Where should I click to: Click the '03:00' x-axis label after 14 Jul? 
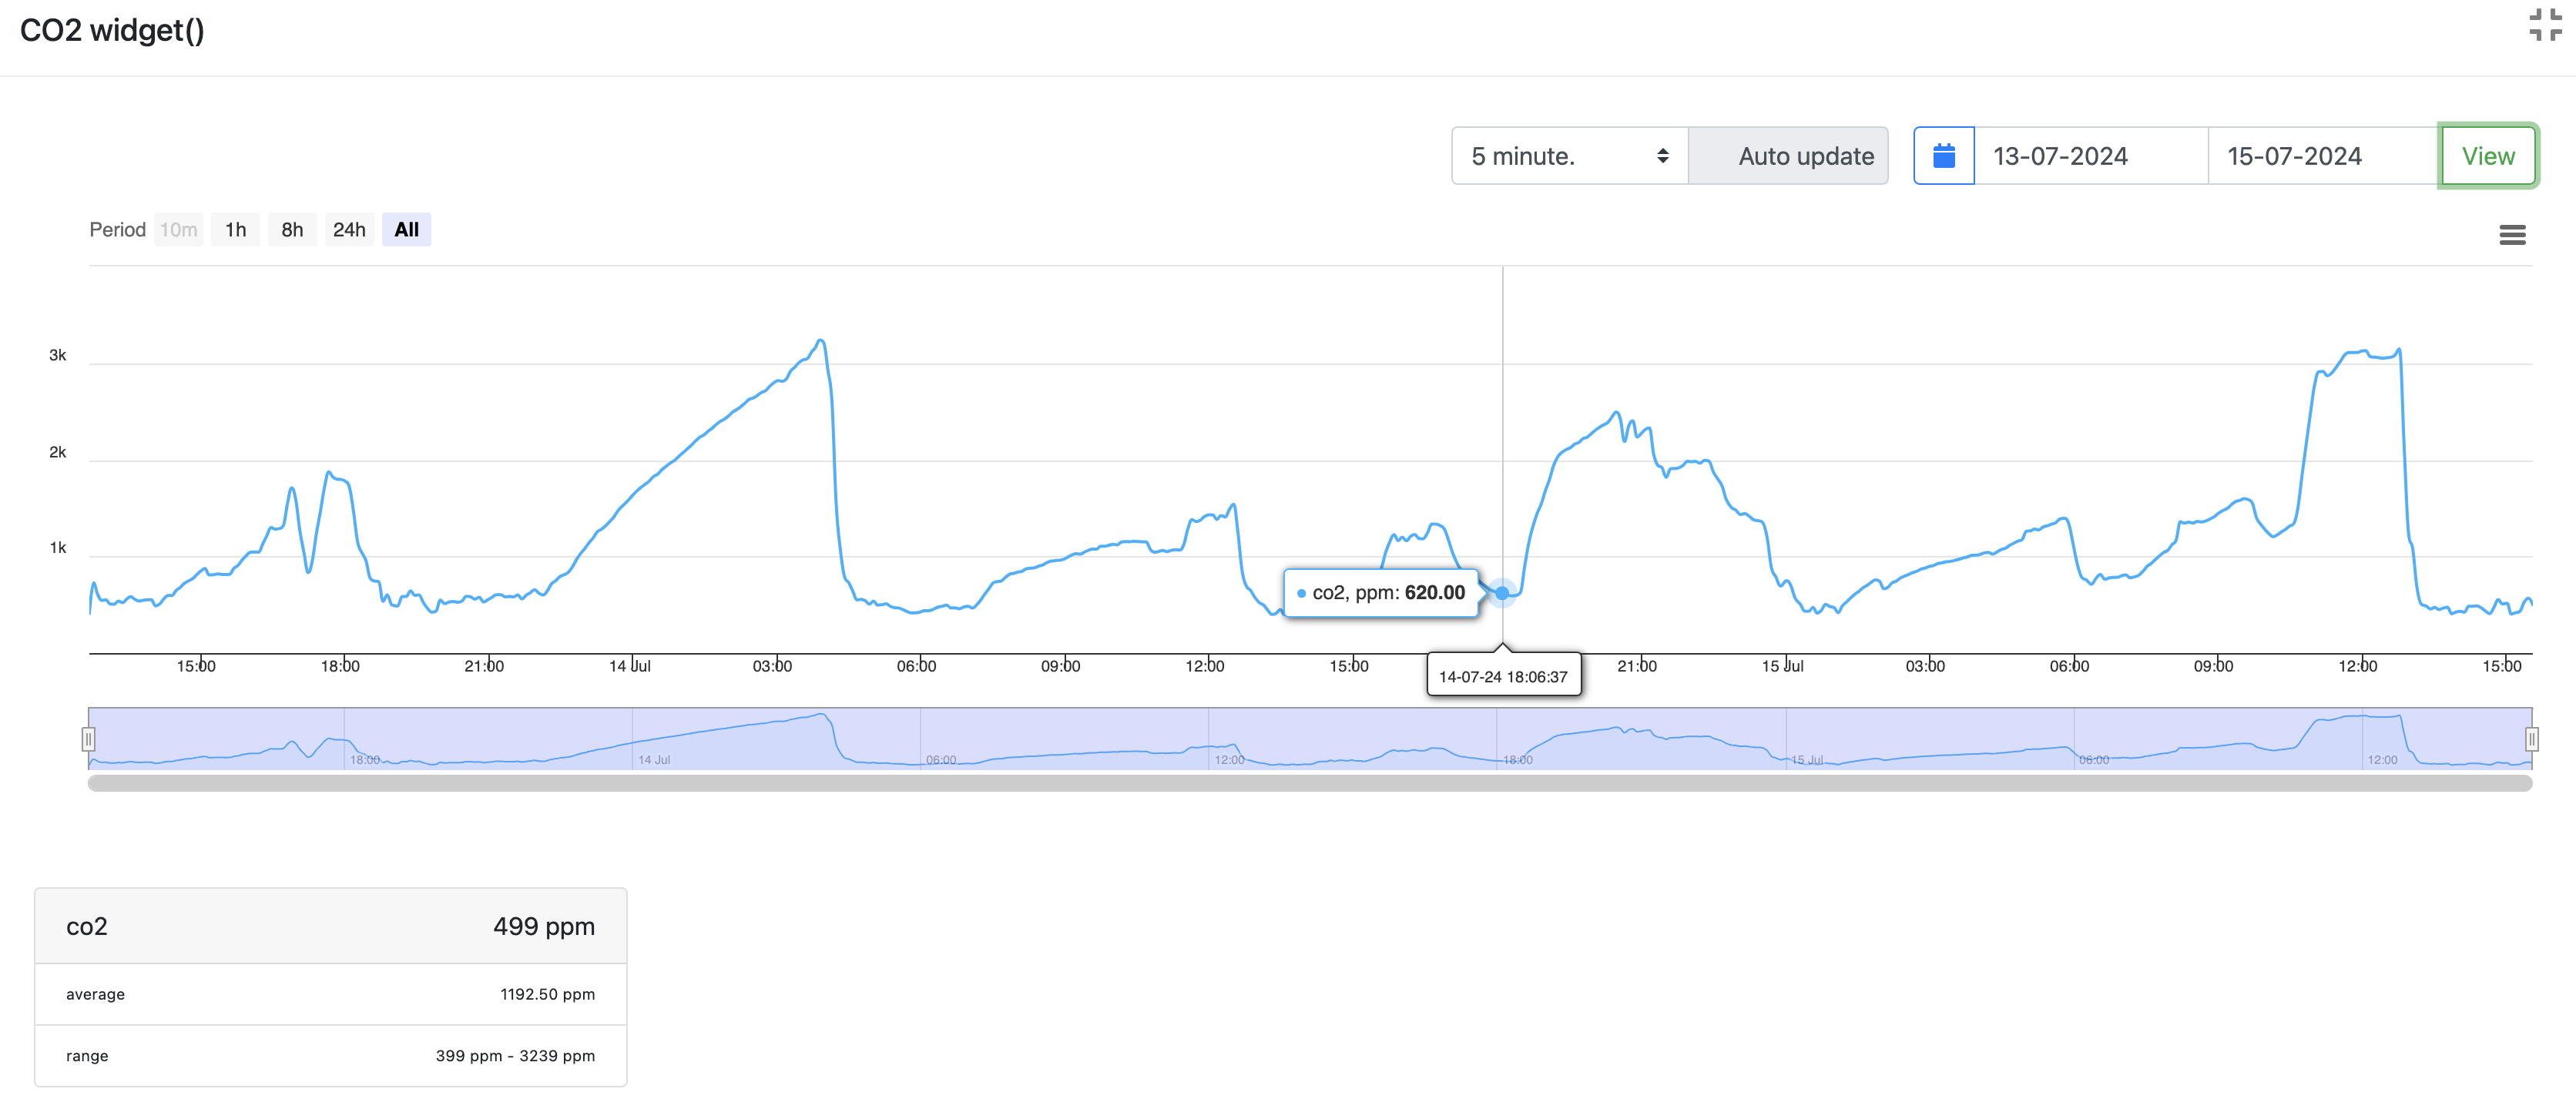coord(772,666)
